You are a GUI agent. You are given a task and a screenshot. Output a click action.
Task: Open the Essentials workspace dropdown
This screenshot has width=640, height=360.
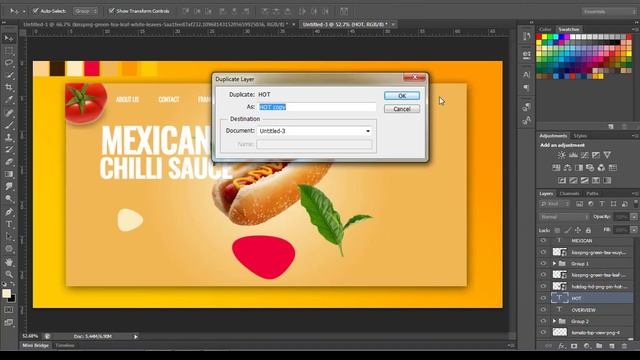[608, 11]
